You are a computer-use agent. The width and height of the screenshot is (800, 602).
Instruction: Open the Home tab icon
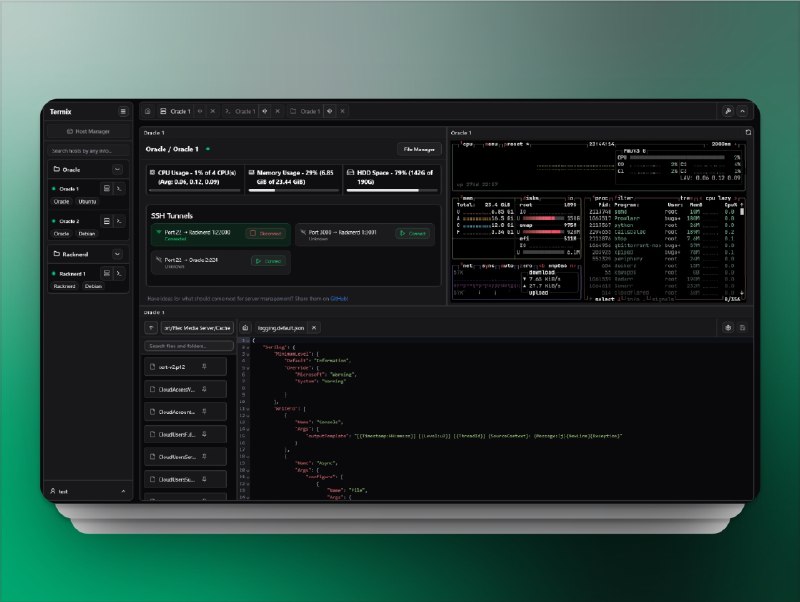148,111
